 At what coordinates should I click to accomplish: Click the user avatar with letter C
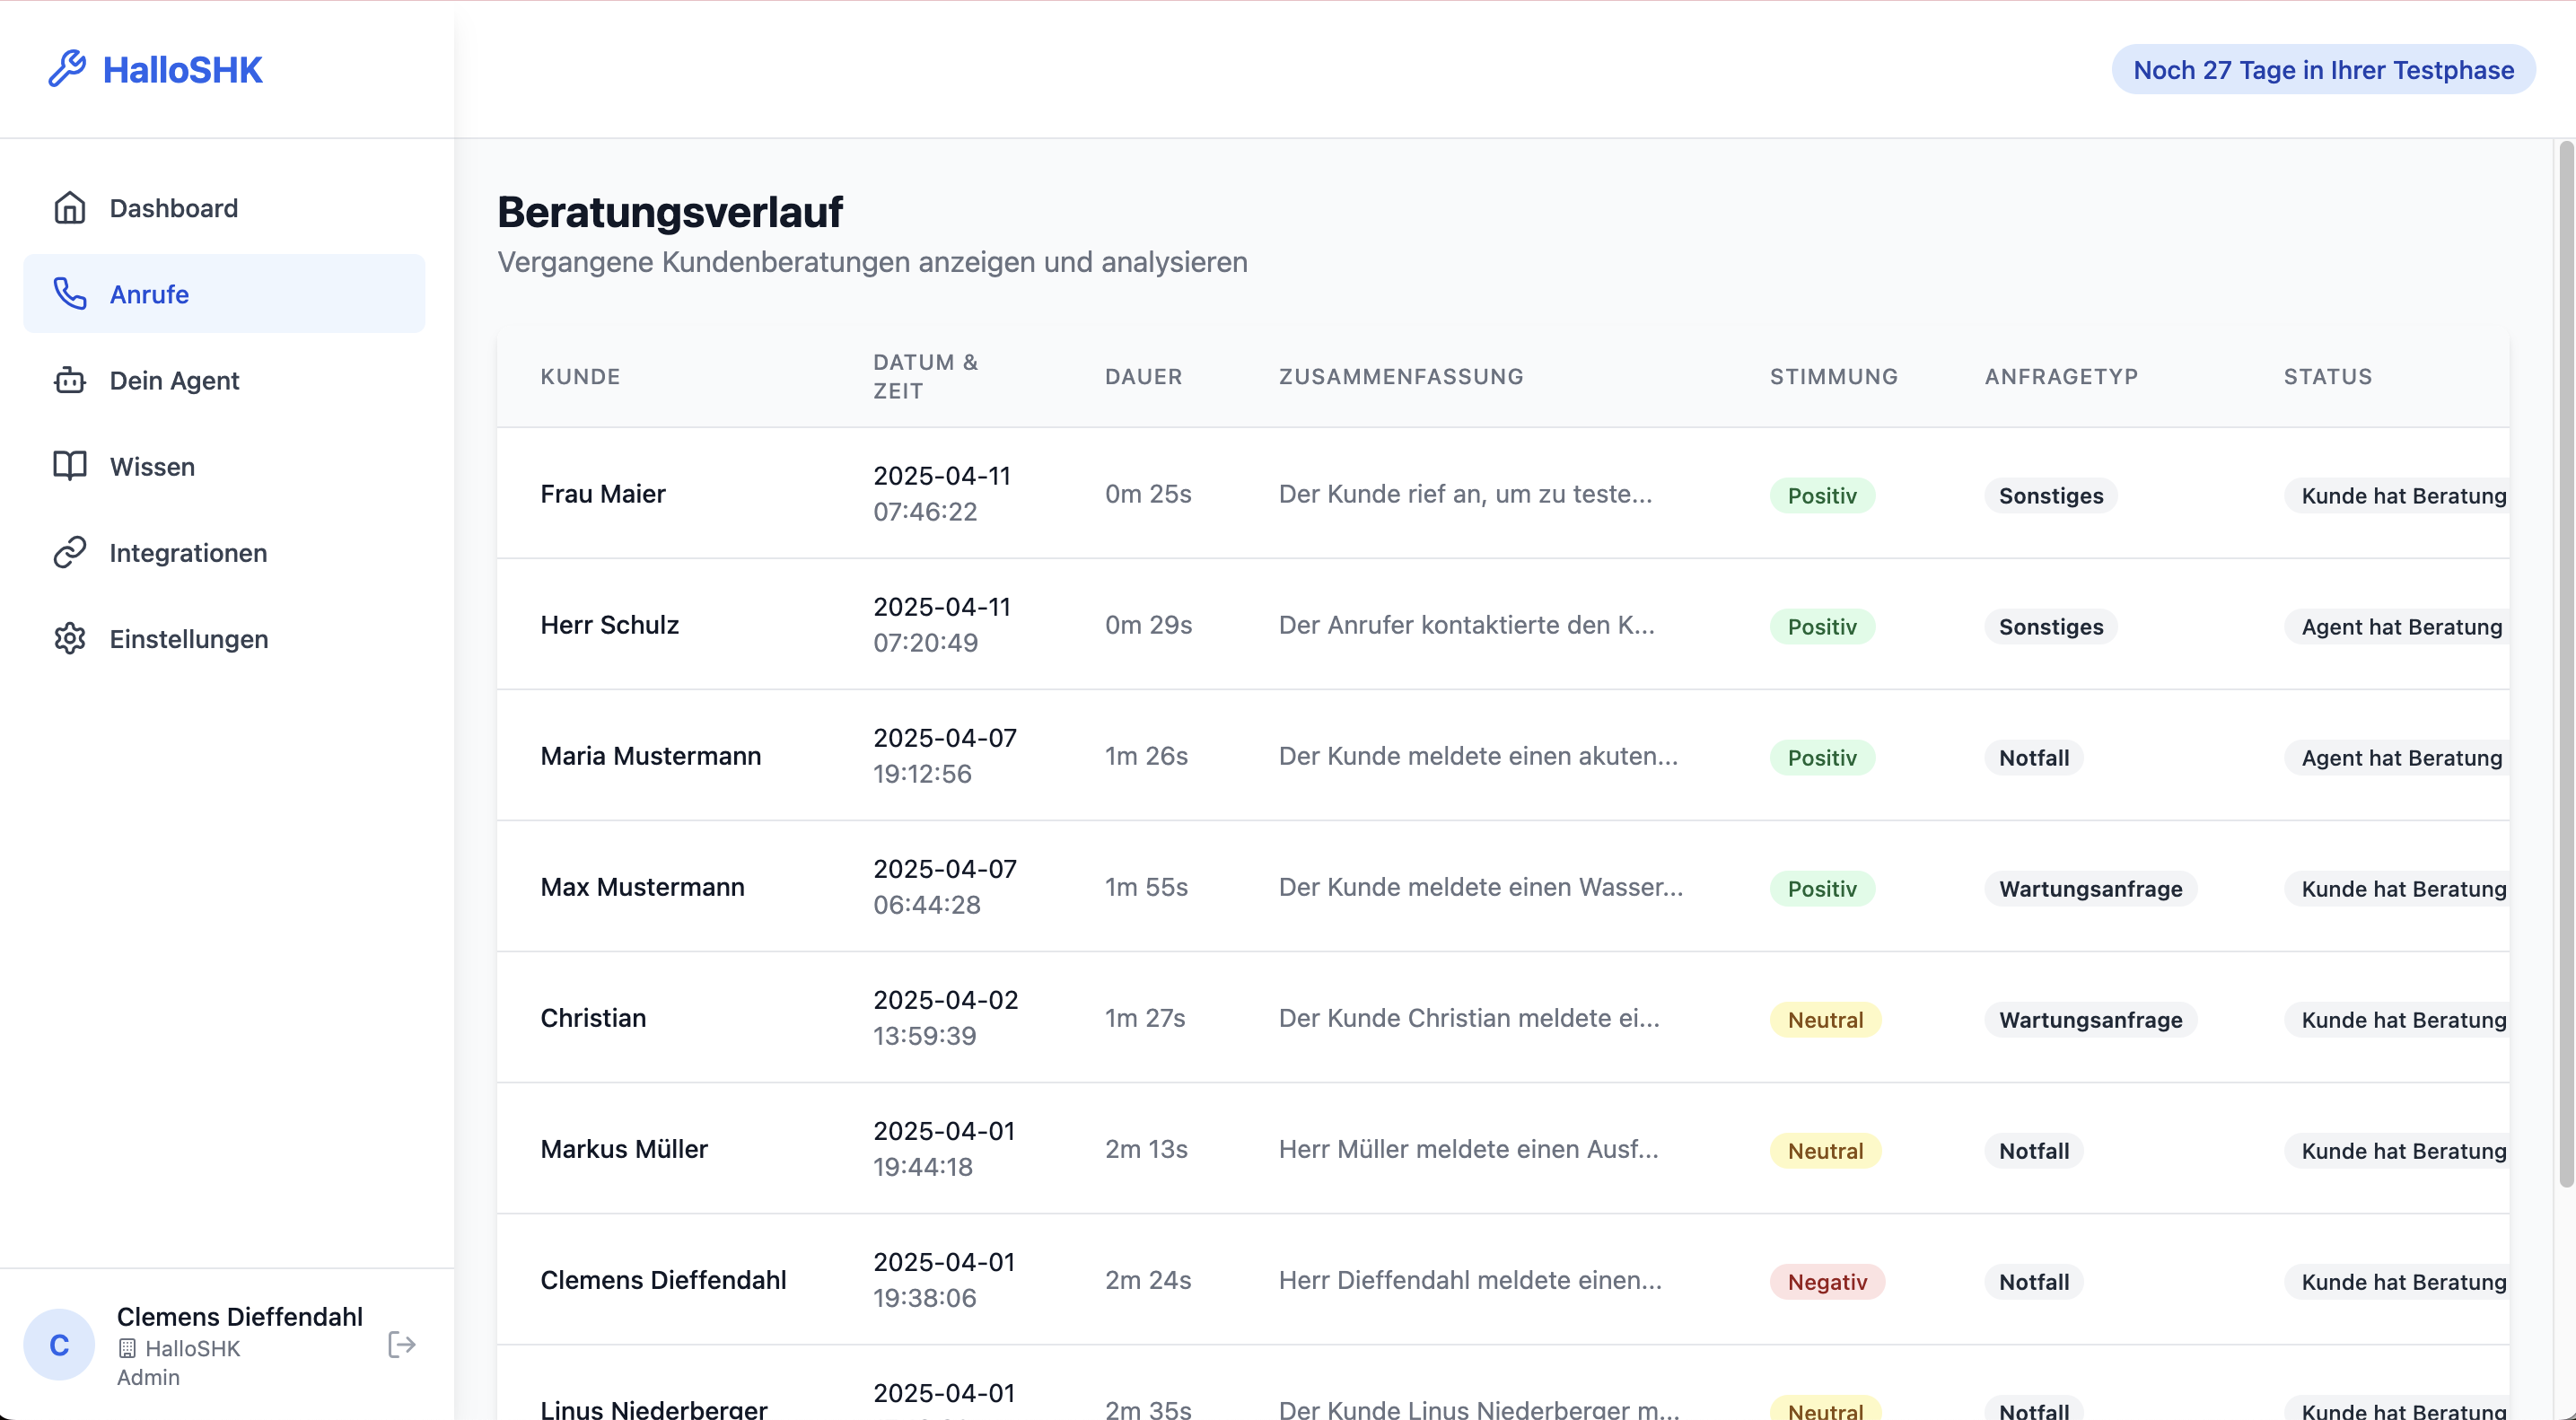coord(59,1345)
